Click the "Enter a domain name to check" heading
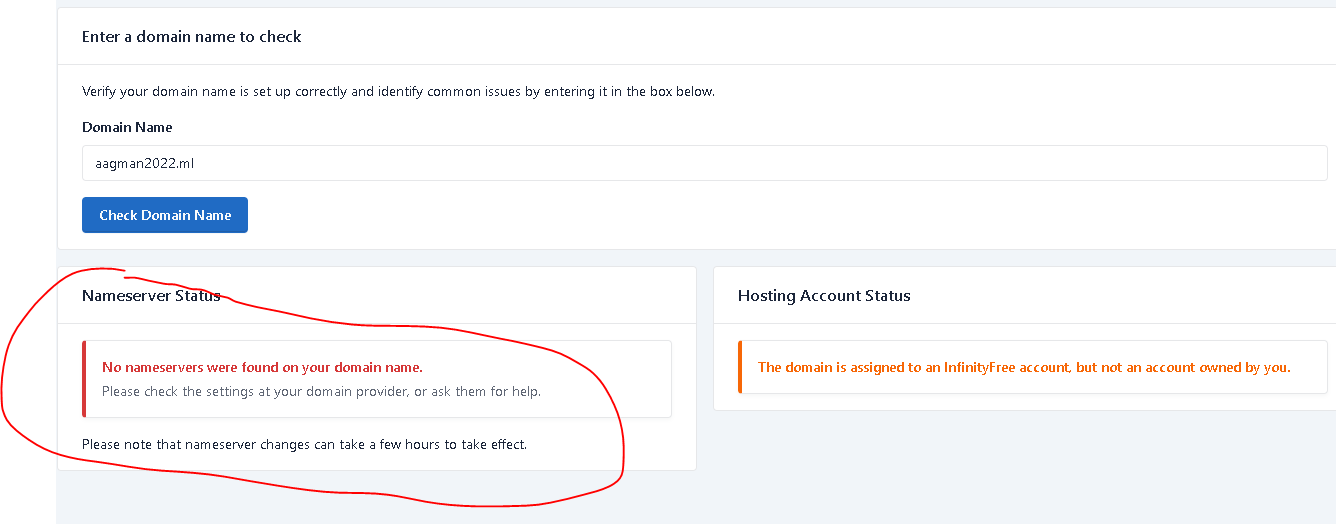Viewport: 1336px width, 524px height. (192, 36)
